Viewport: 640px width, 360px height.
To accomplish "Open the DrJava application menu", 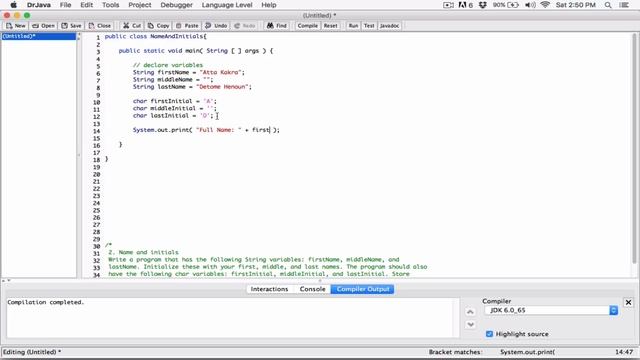I will tap(38, 5).
